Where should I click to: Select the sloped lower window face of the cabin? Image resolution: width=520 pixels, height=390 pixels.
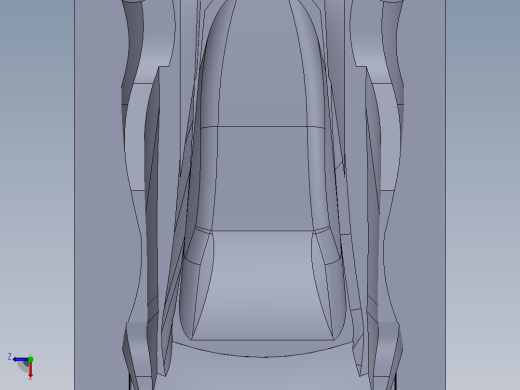[x=263, y=285]
